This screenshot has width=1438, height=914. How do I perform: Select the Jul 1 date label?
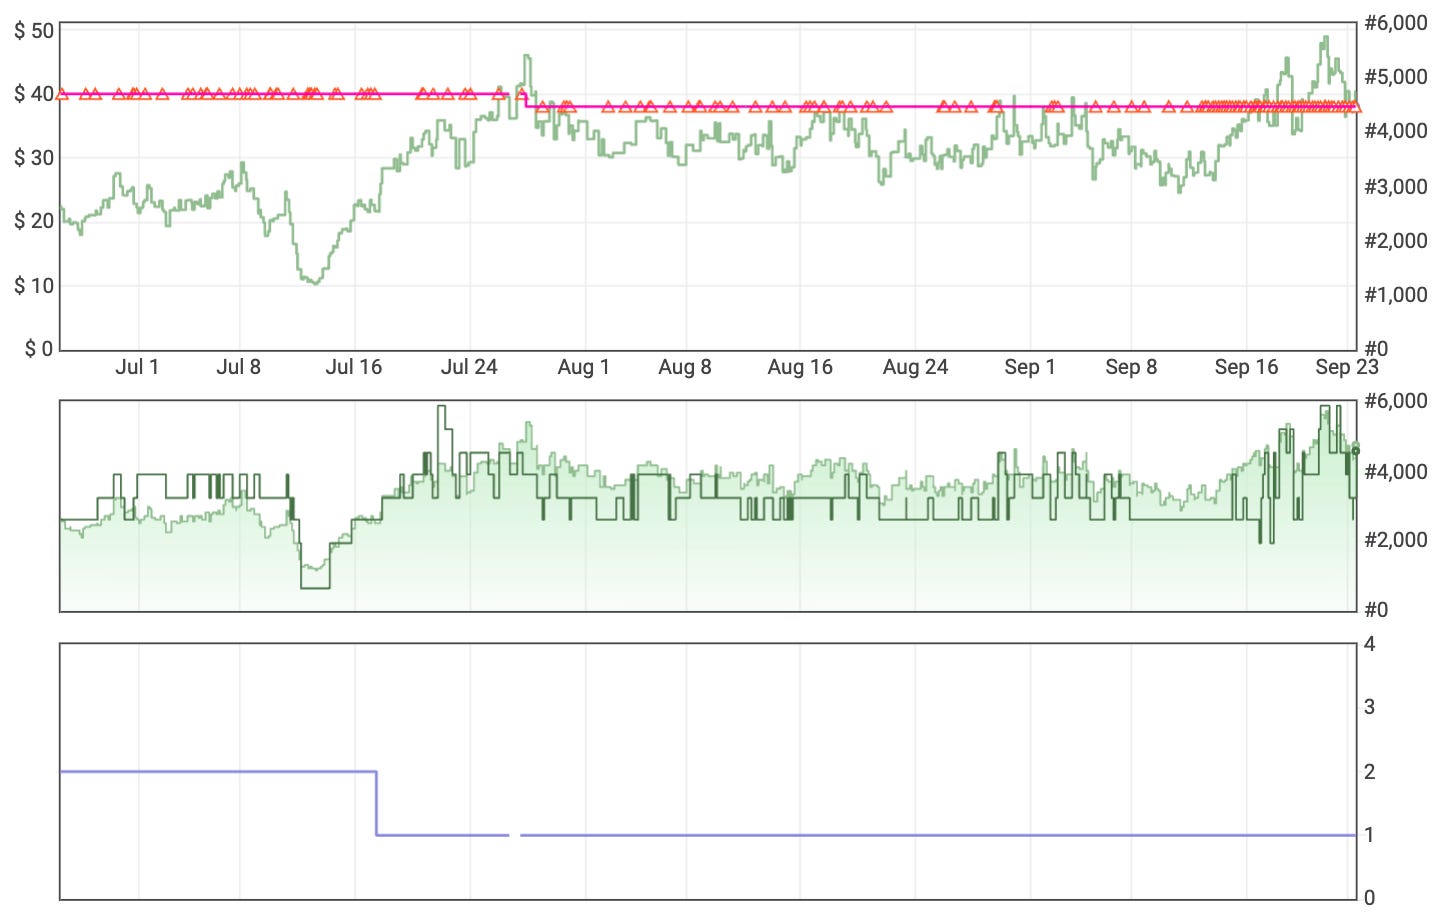coord(135,367)
